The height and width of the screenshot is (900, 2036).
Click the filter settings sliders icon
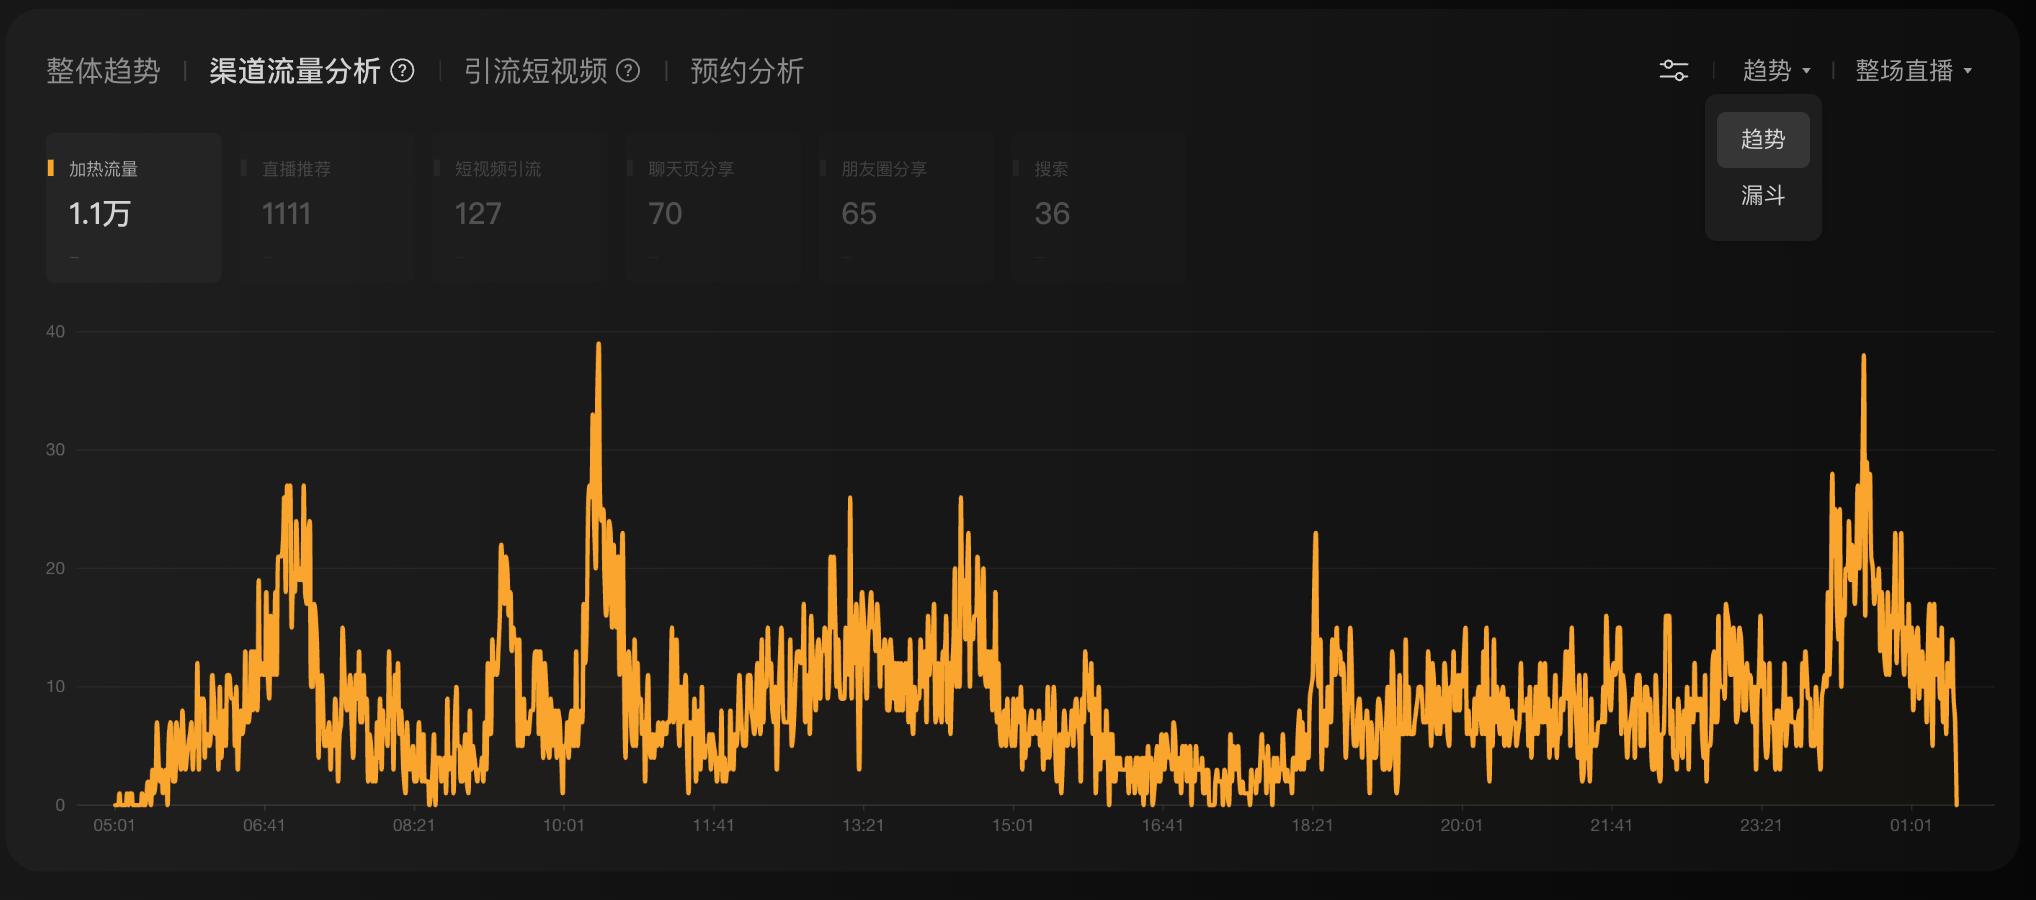1673,71
